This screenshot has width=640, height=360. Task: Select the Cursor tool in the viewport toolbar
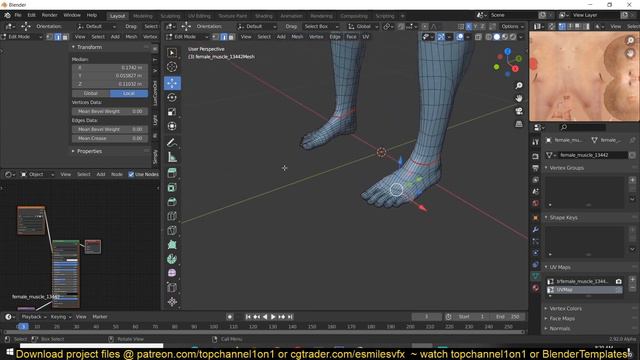point(172,67)
